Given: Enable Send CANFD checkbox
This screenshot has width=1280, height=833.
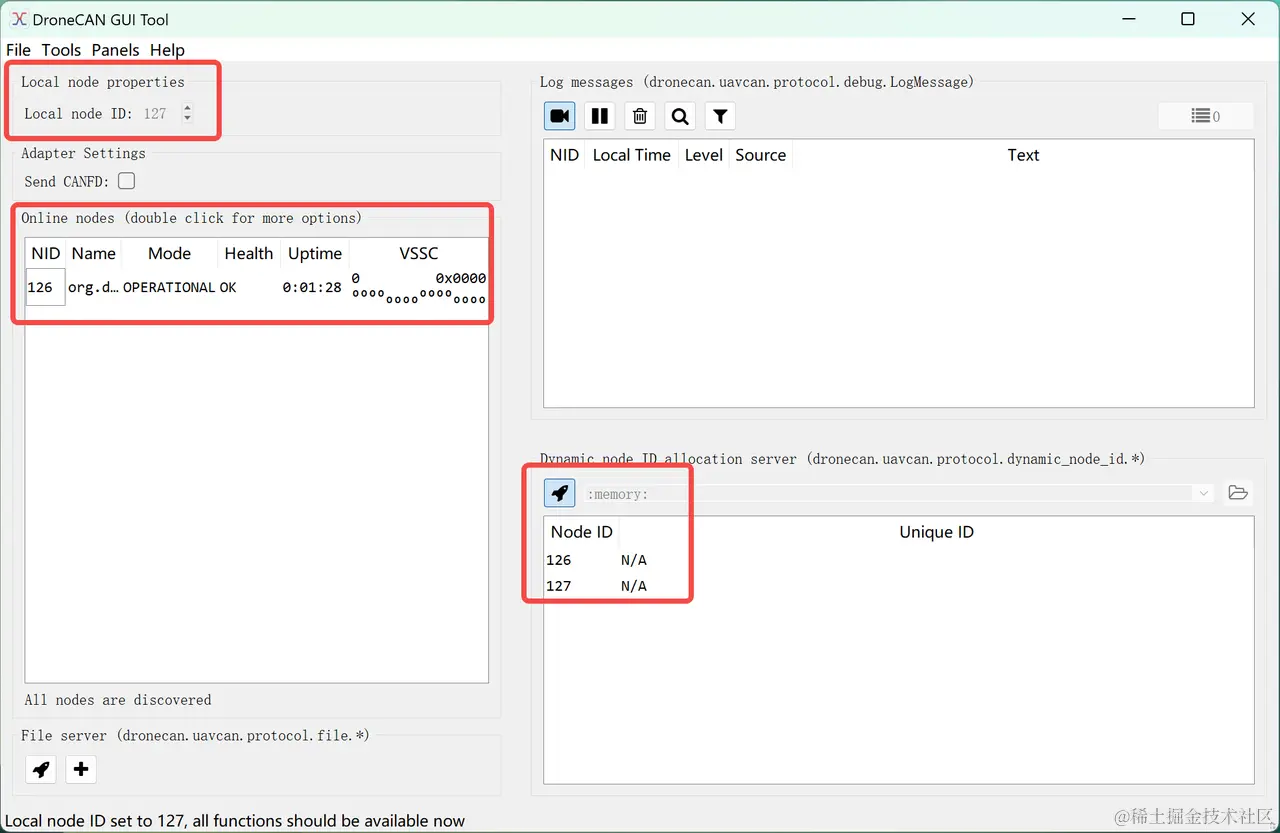Looking at the screenshot, I should 126,181.
